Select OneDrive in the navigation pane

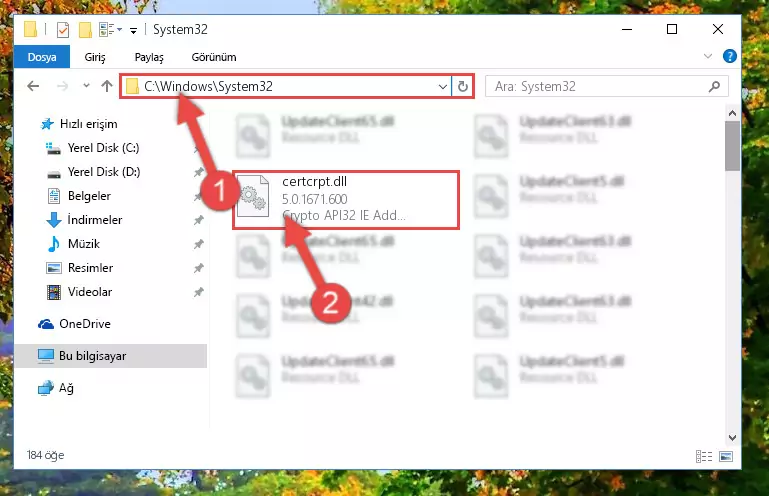click(x=74, y=324)
